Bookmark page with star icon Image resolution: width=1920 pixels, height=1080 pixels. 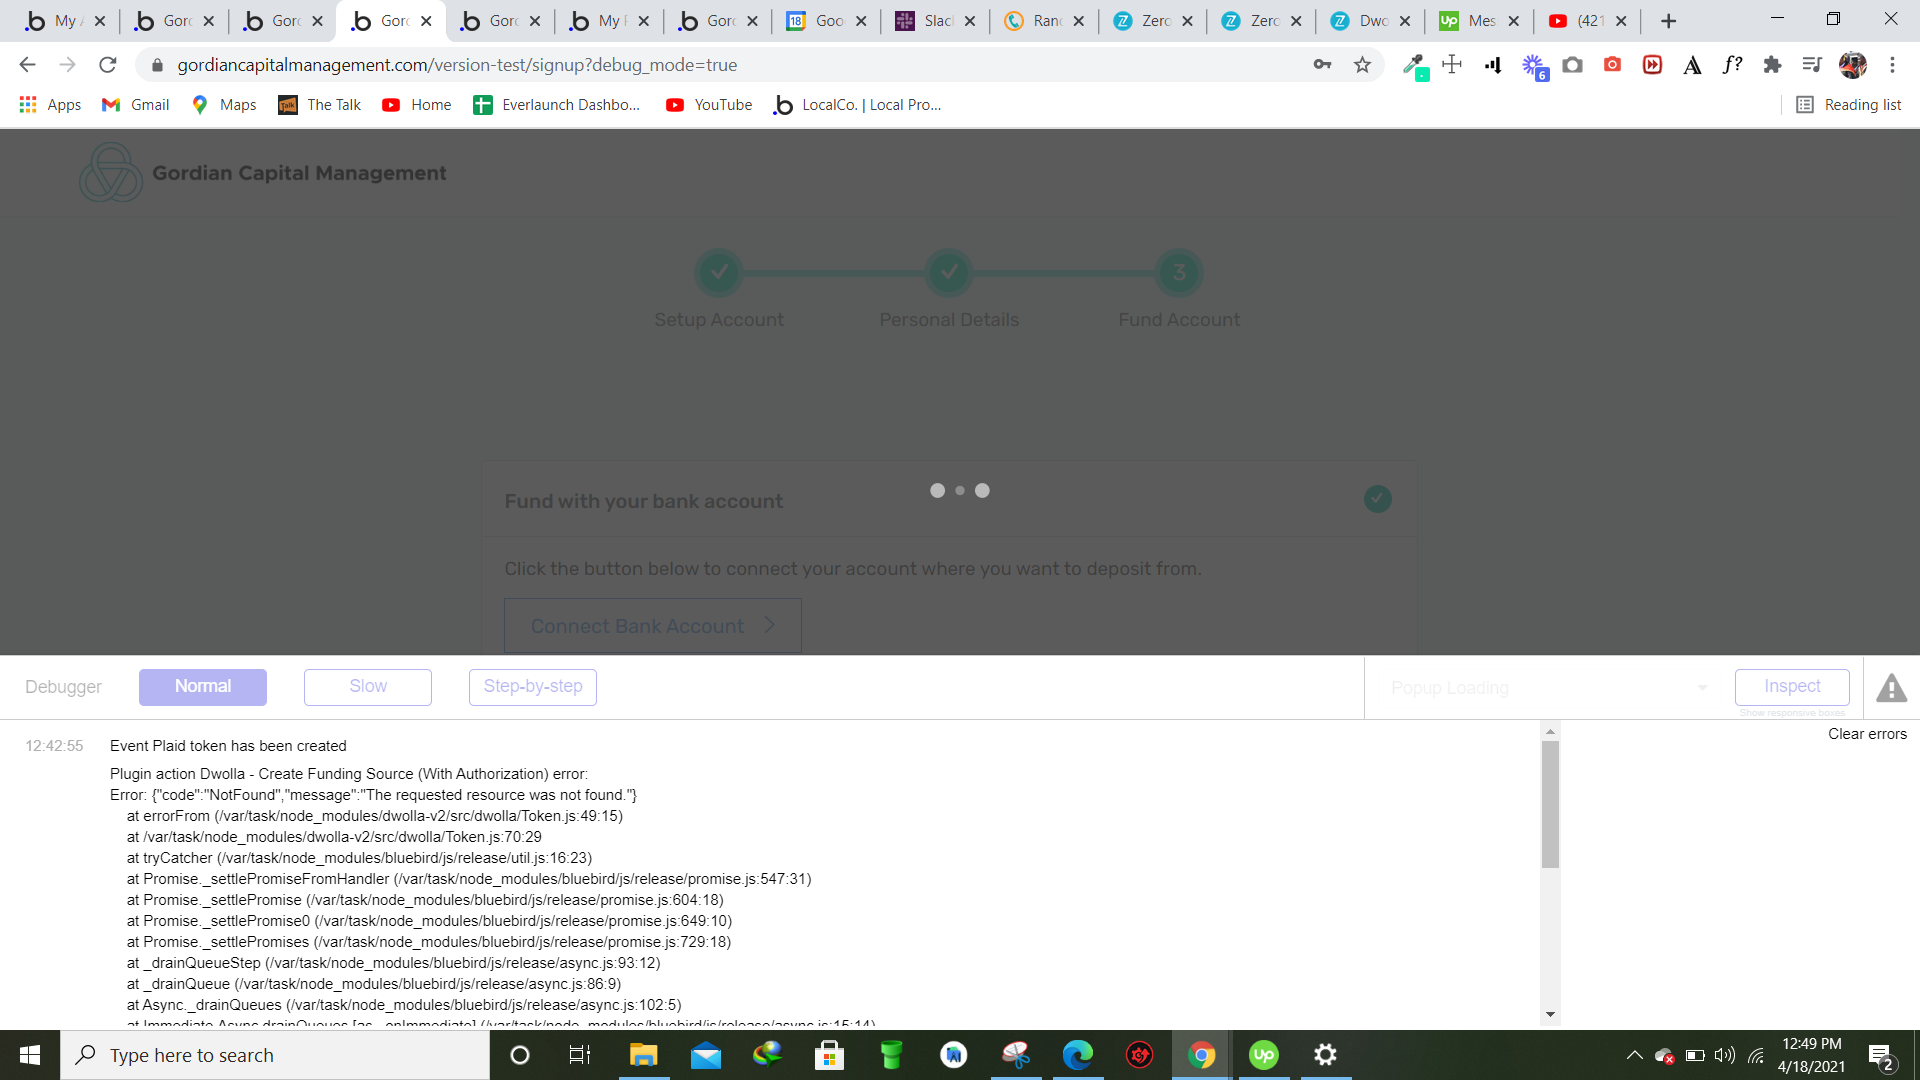coord(1362,65)
